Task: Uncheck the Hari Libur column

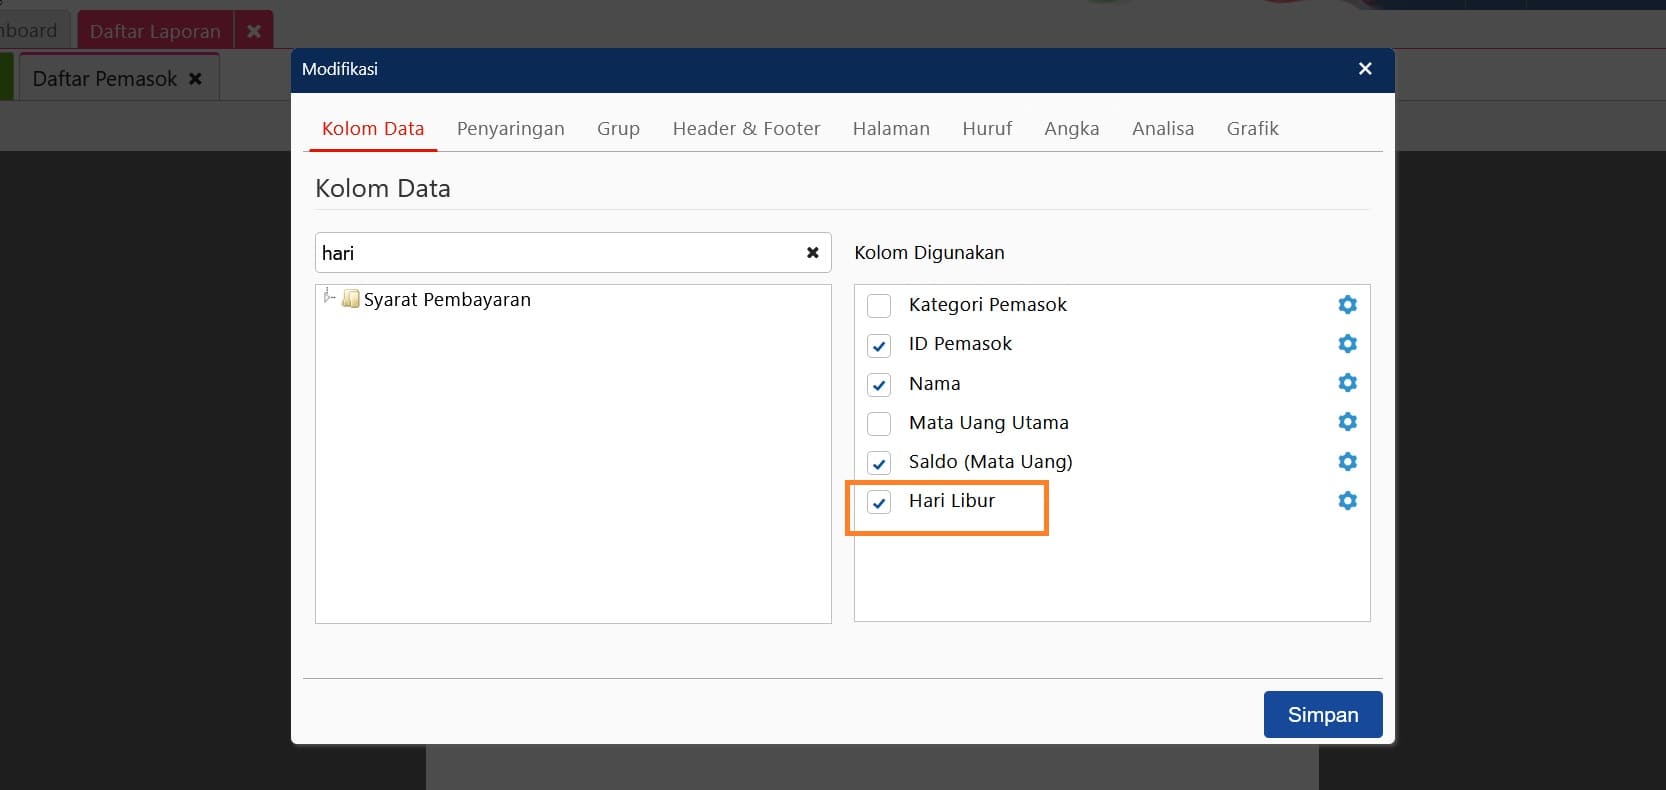Action: (879, 502)
